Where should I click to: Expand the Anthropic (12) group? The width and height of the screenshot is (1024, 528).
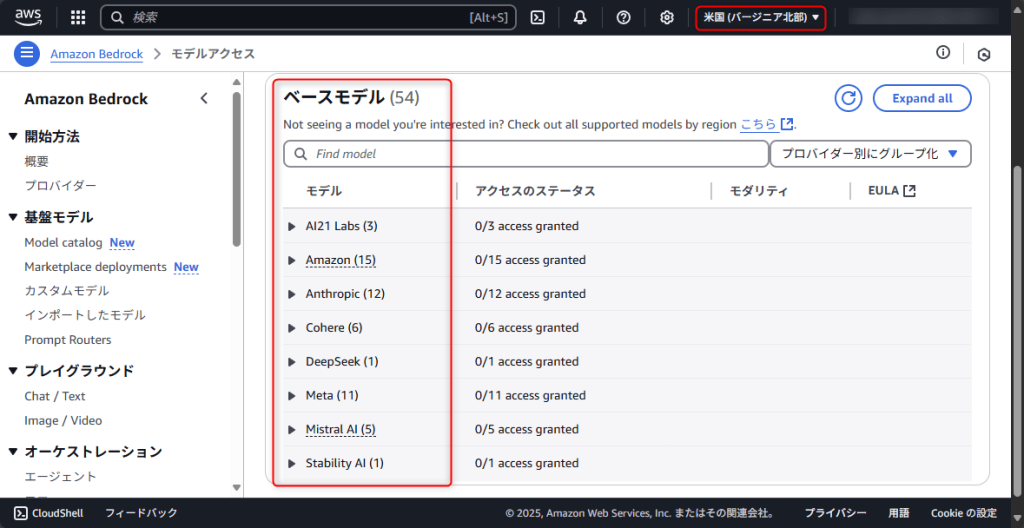click(292, 295)
